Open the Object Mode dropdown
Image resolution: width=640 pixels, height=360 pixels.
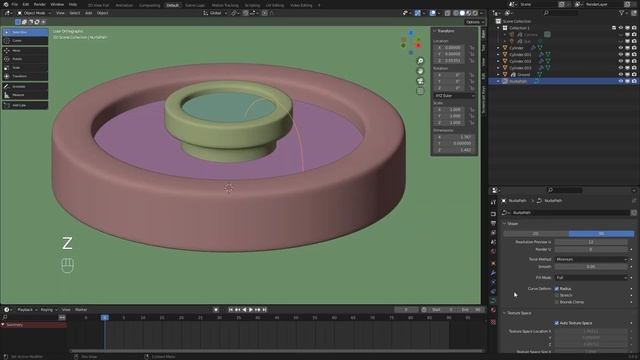[x=34, y=13]
